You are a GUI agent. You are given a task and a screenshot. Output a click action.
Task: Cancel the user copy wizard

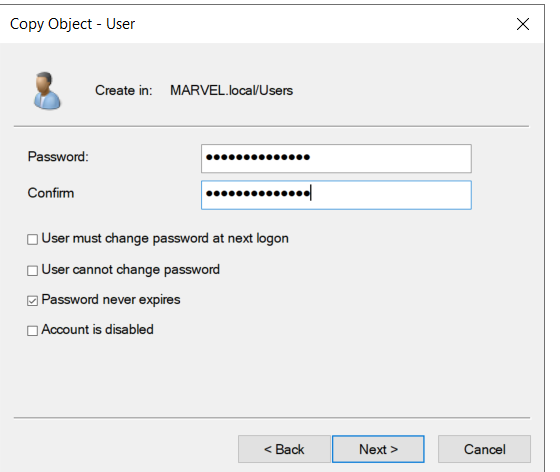point(484,449)
